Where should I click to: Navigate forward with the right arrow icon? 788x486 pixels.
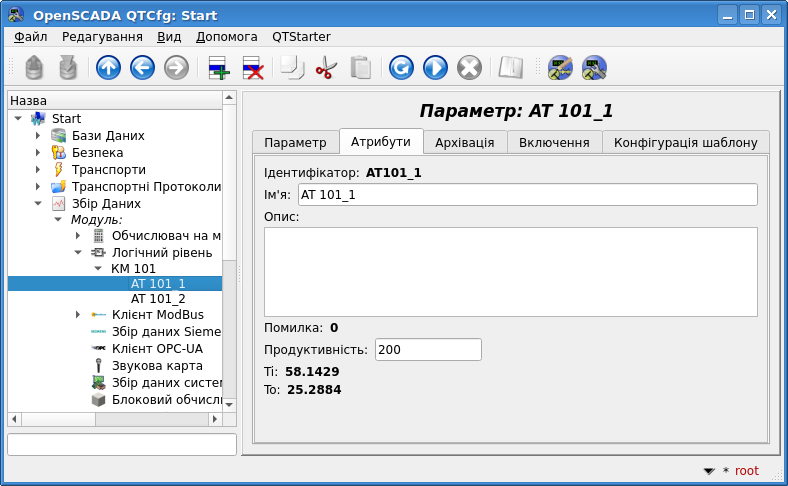[176, 67]
